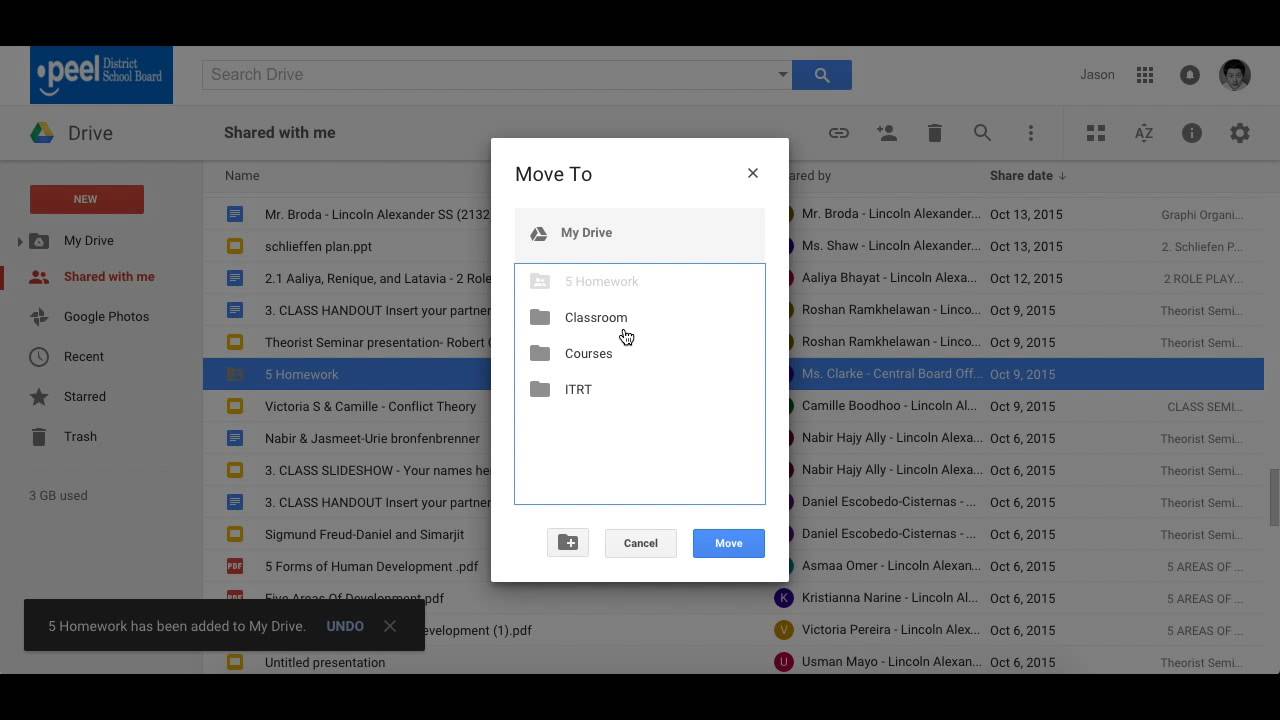Click the blue search button
Image resolution: width=1280 pixels, height=720 pixels.
pos(822,75)
